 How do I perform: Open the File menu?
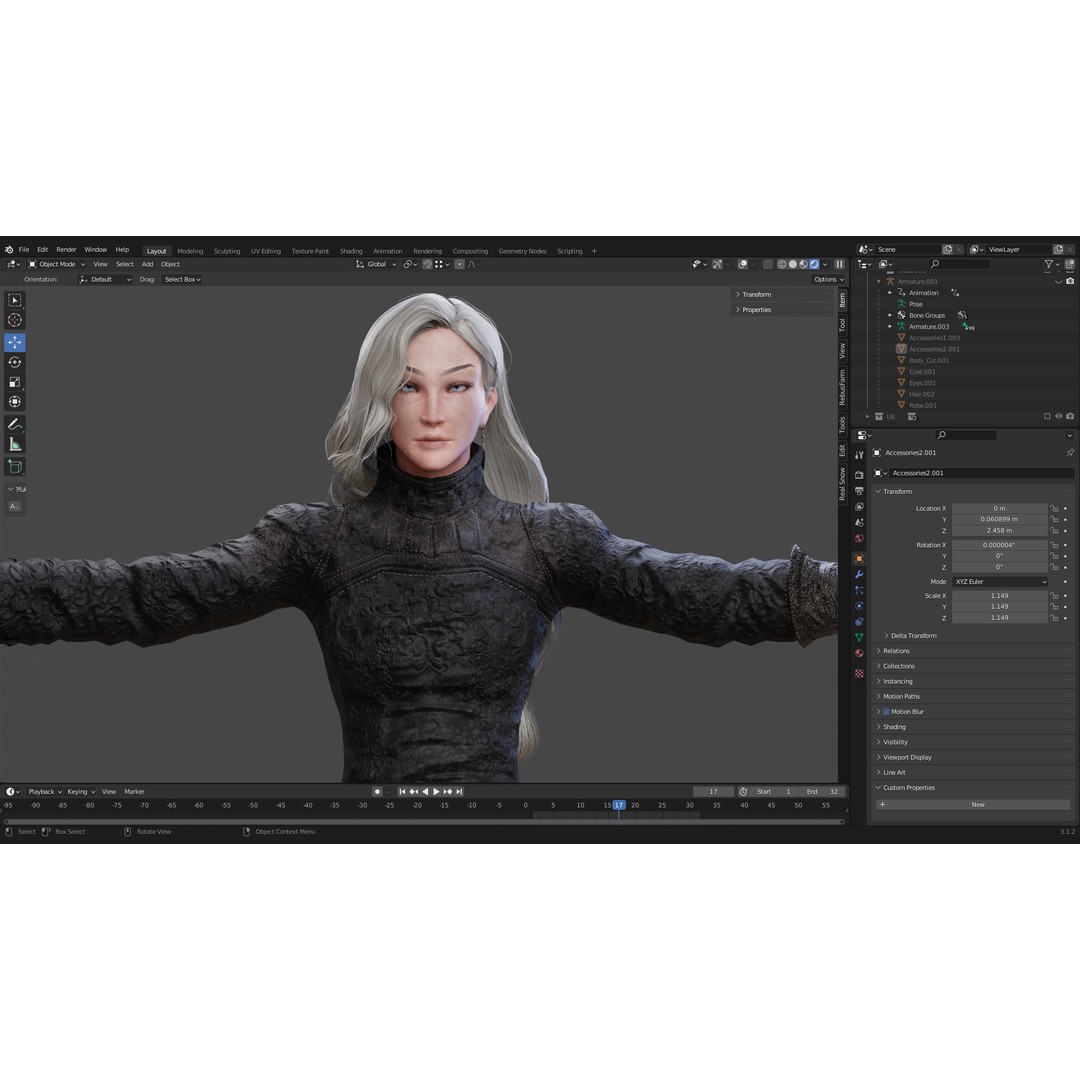coord(24,250)
